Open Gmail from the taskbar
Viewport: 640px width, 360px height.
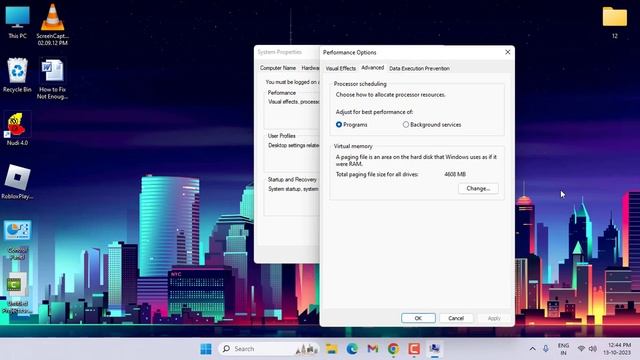point(373,349)
